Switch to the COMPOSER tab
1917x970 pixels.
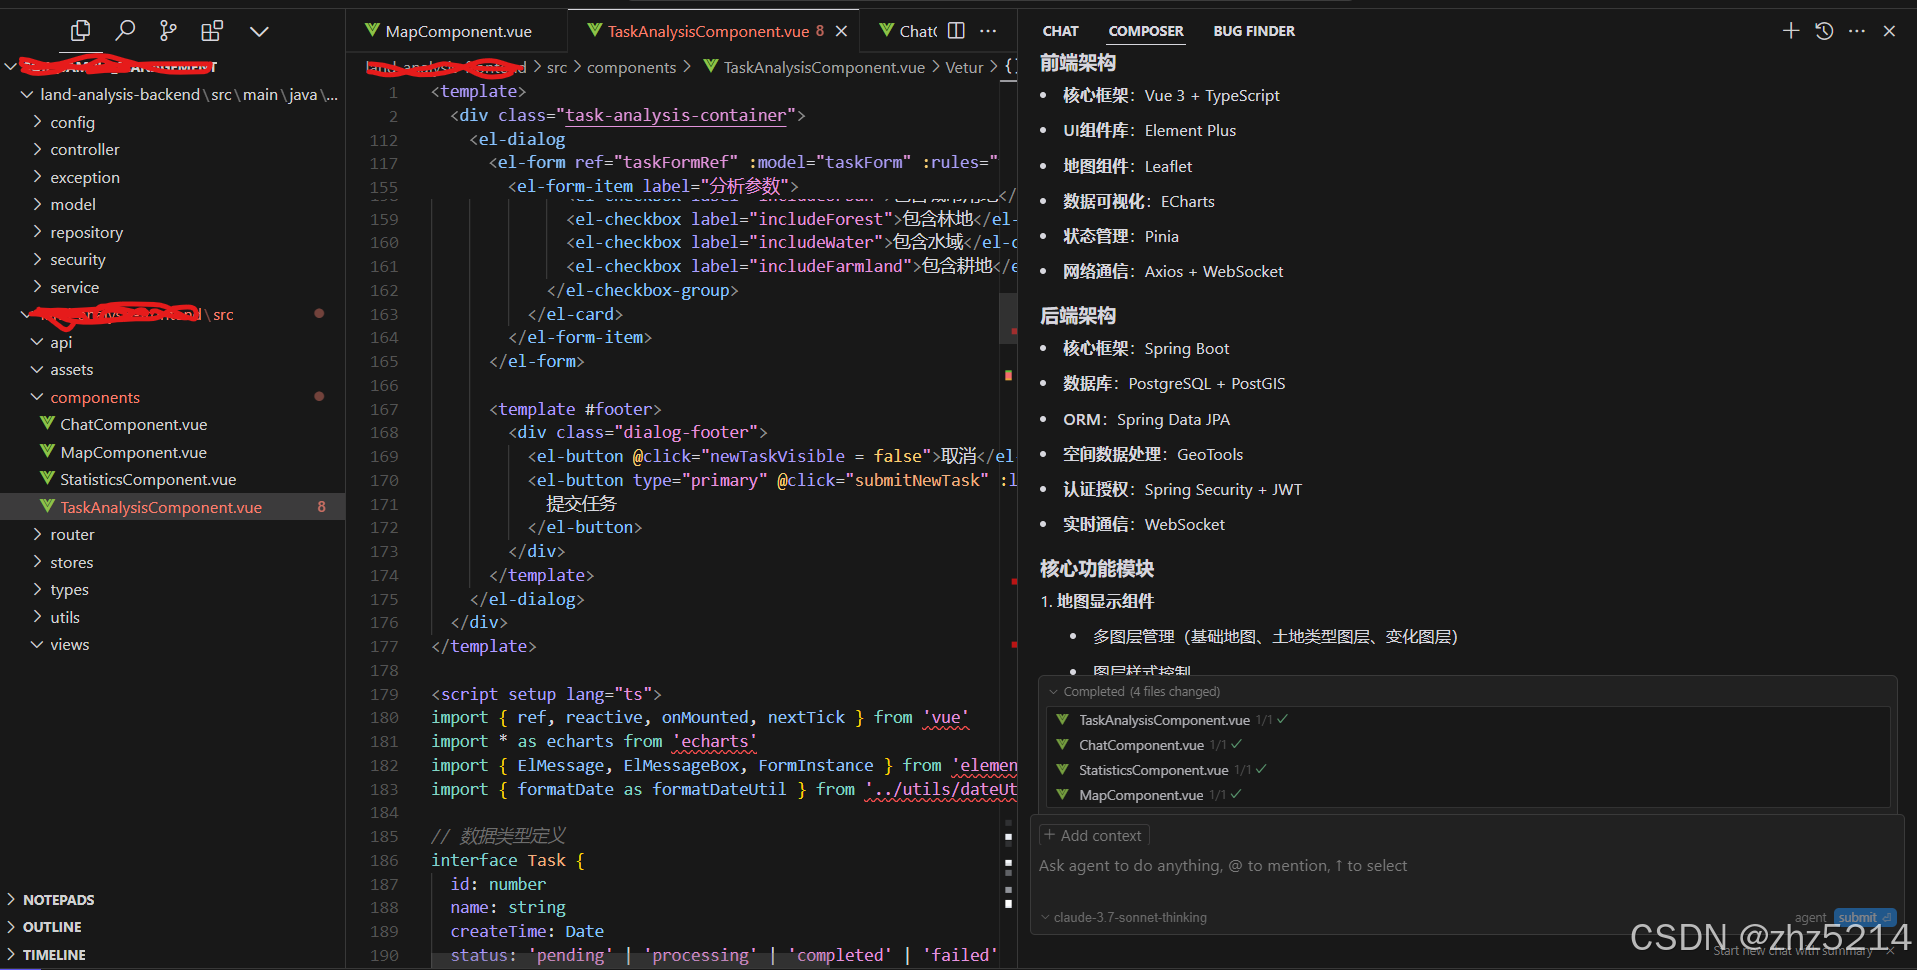click(1146, 31)
